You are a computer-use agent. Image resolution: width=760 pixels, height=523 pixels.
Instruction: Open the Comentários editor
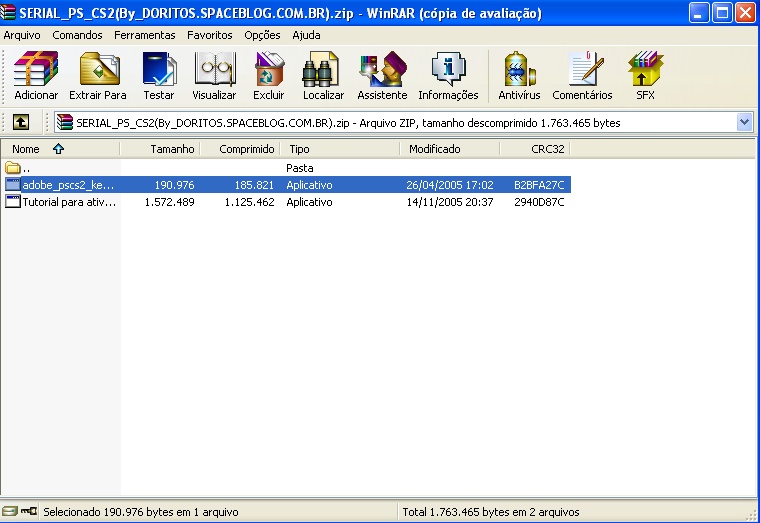point(582,76)
